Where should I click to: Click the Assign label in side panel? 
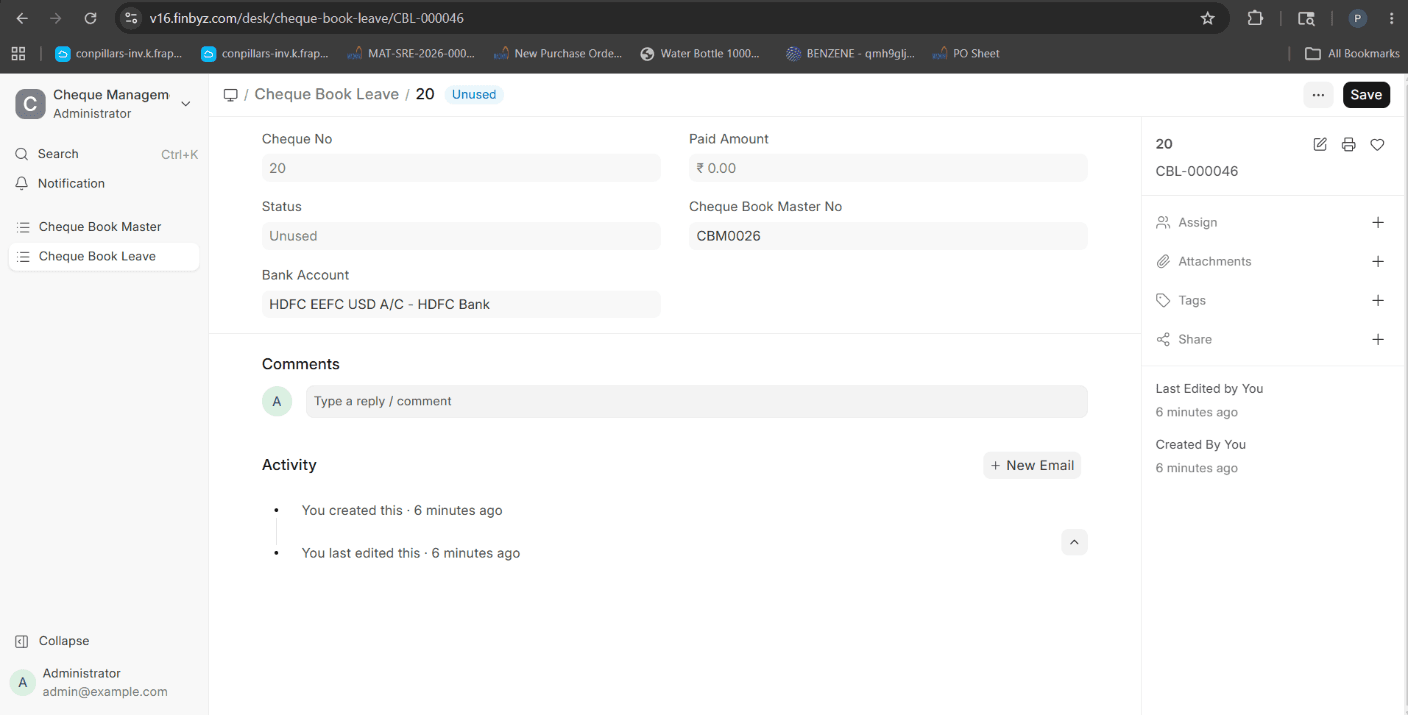[x=1198, y=222]
